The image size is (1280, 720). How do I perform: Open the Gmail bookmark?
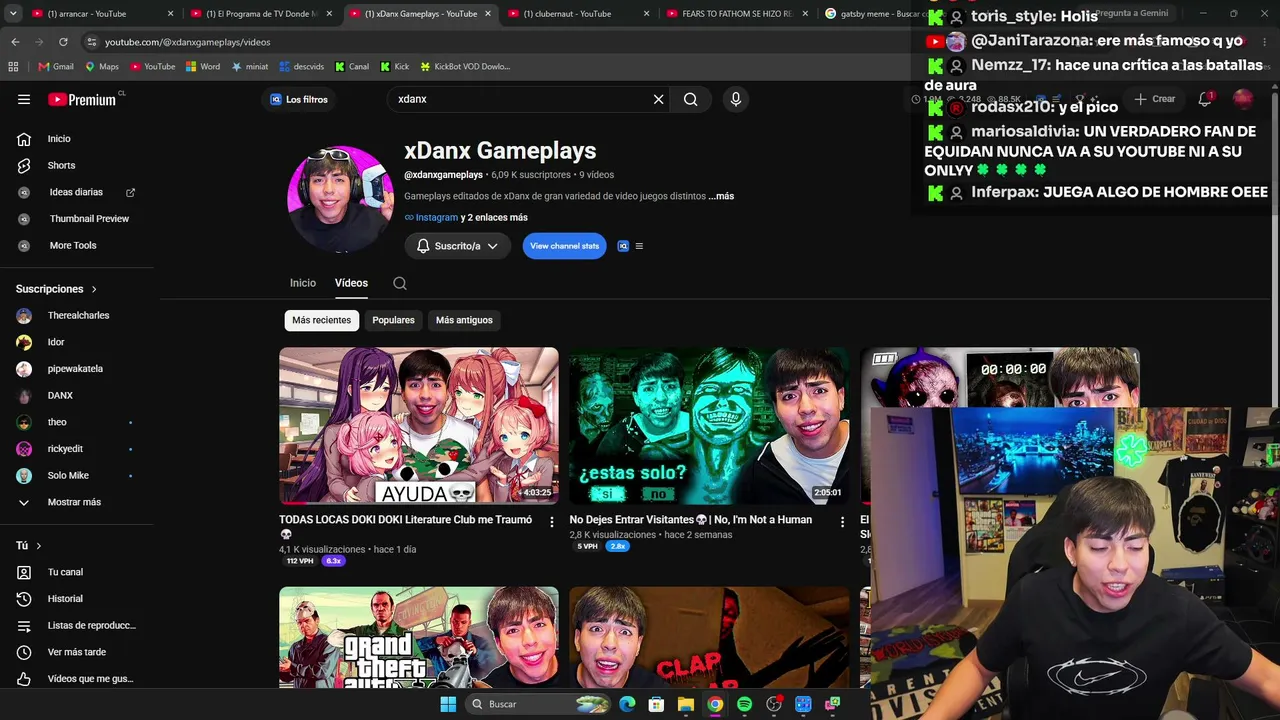(56, 66)
